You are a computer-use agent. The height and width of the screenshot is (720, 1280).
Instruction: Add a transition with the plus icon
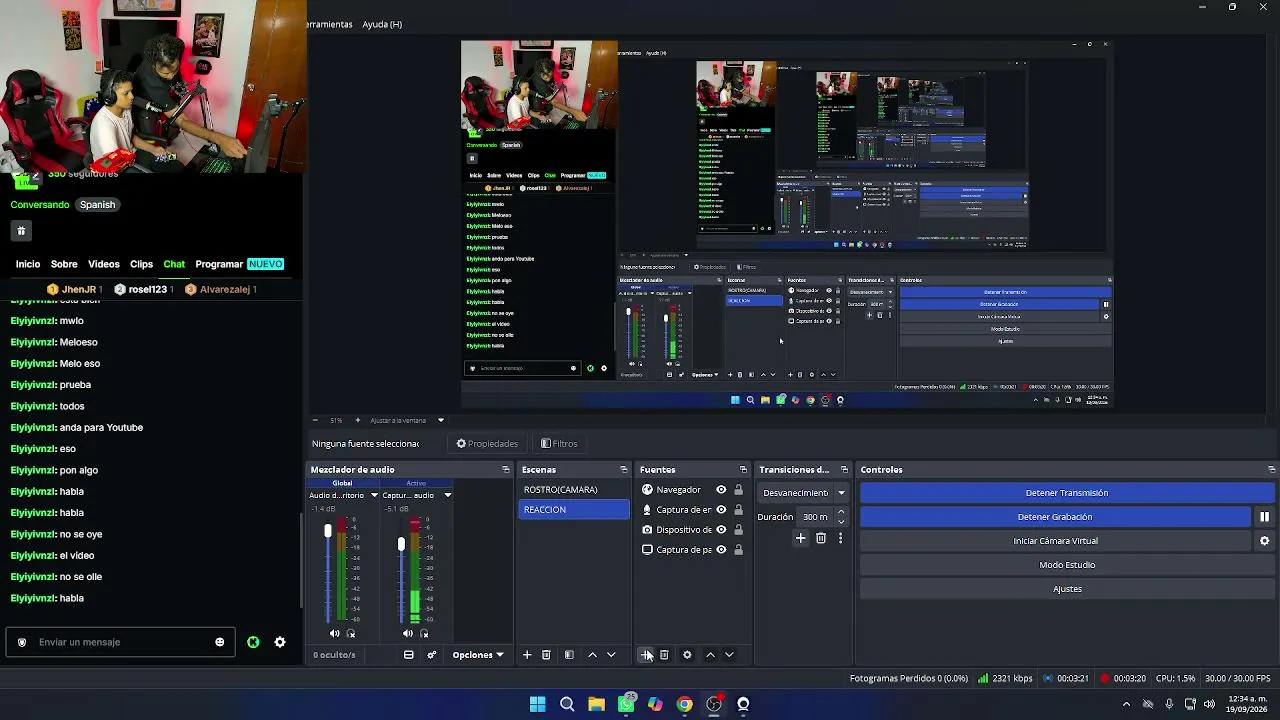800,538
